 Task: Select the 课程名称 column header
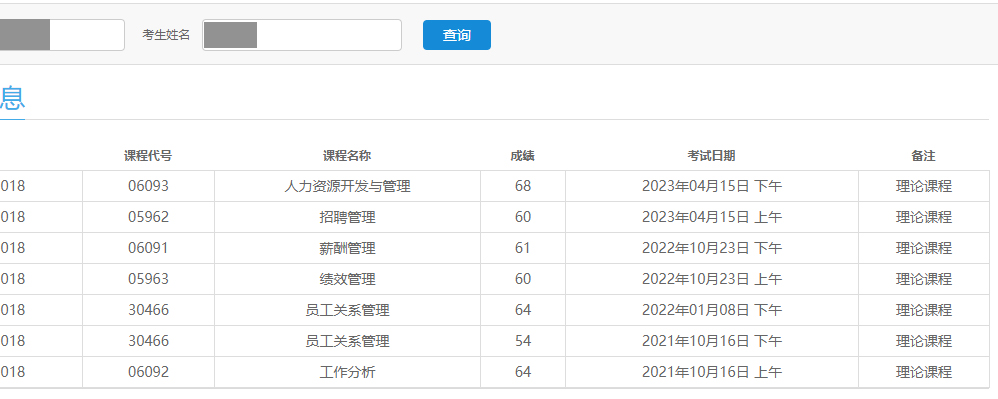pyautogui.click(x=347, y=156)
